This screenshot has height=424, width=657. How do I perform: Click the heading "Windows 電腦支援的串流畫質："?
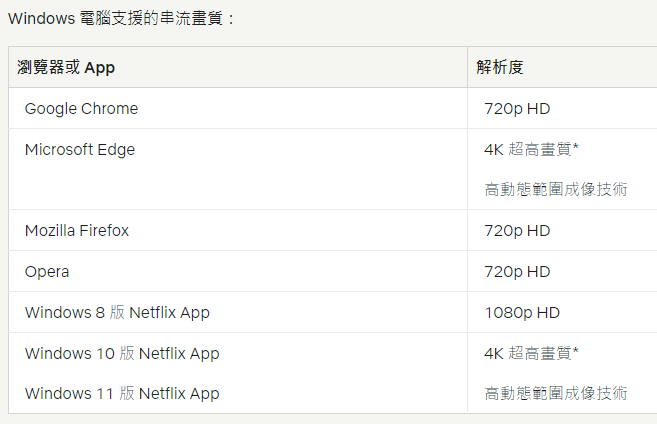[x=122, y=18]
